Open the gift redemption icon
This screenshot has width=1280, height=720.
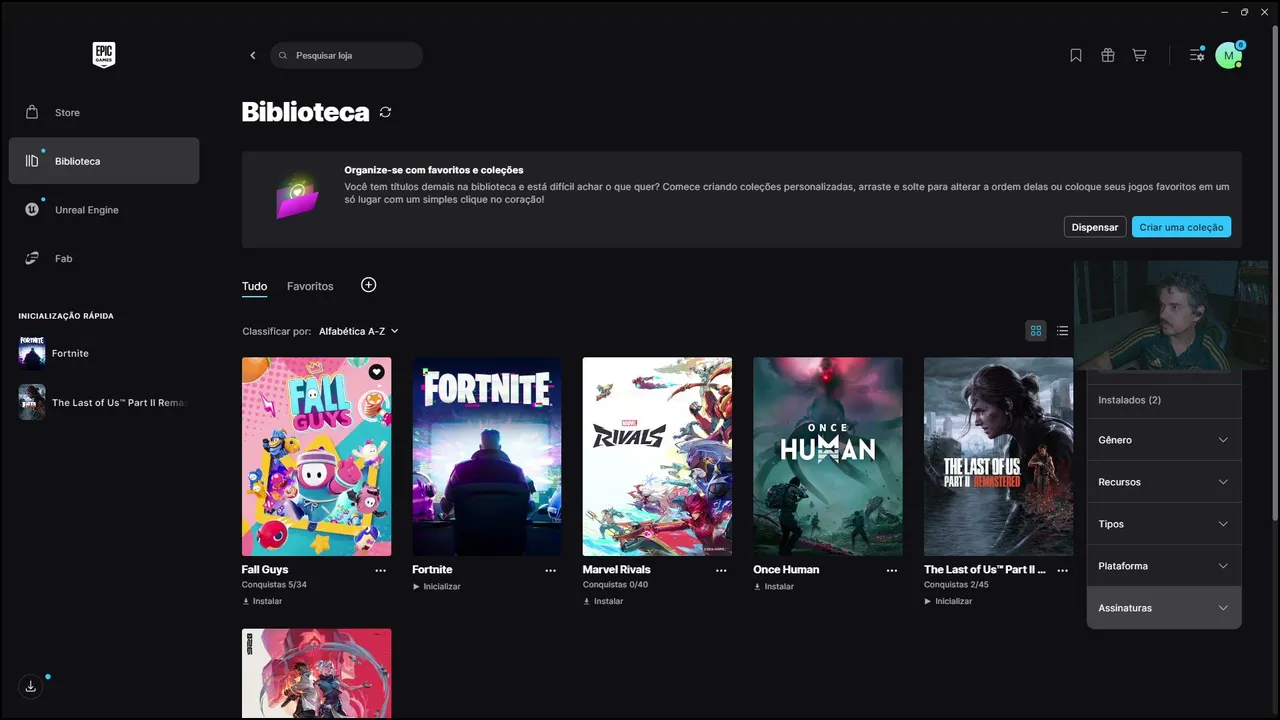(x=1108, y=55)
